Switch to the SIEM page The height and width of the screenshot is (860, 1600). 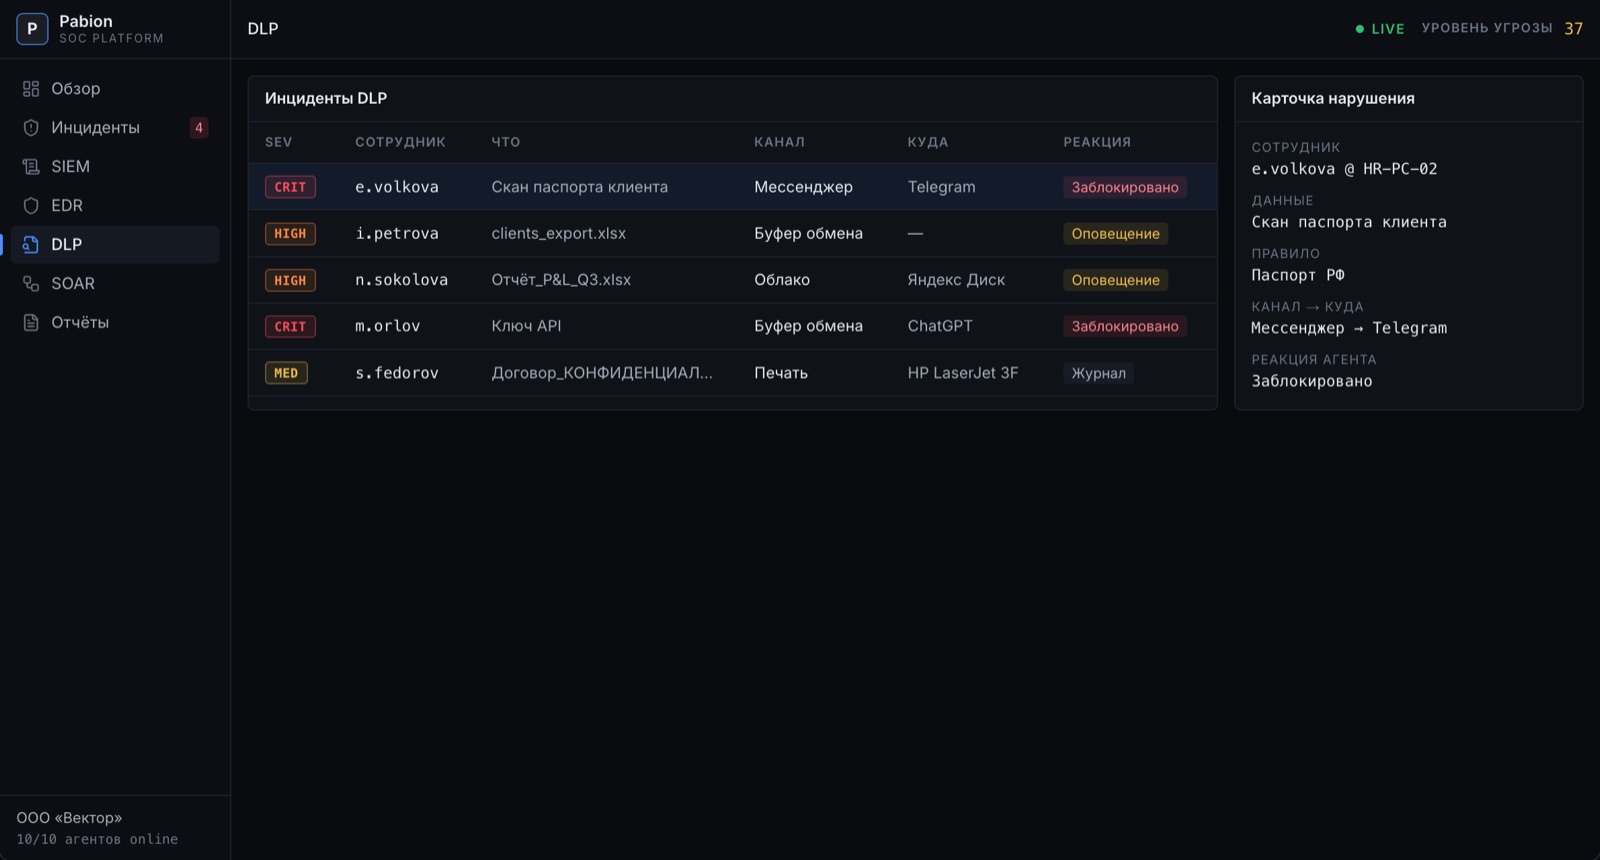[115, 167]
